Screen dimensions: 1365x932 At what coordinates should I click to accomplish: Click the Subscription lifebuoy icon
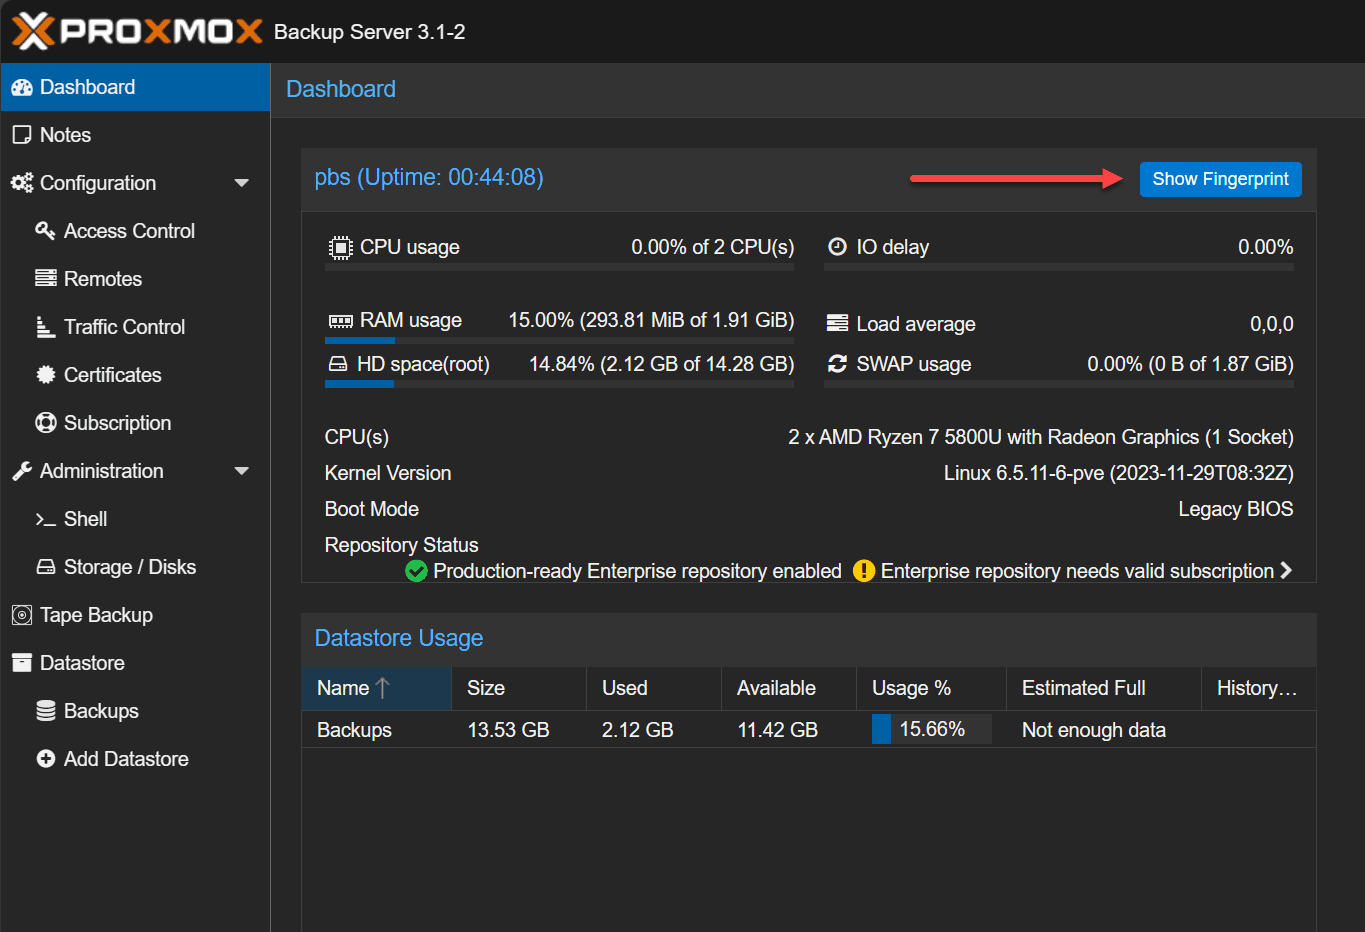pyautogui.click(x=45, y=423)
